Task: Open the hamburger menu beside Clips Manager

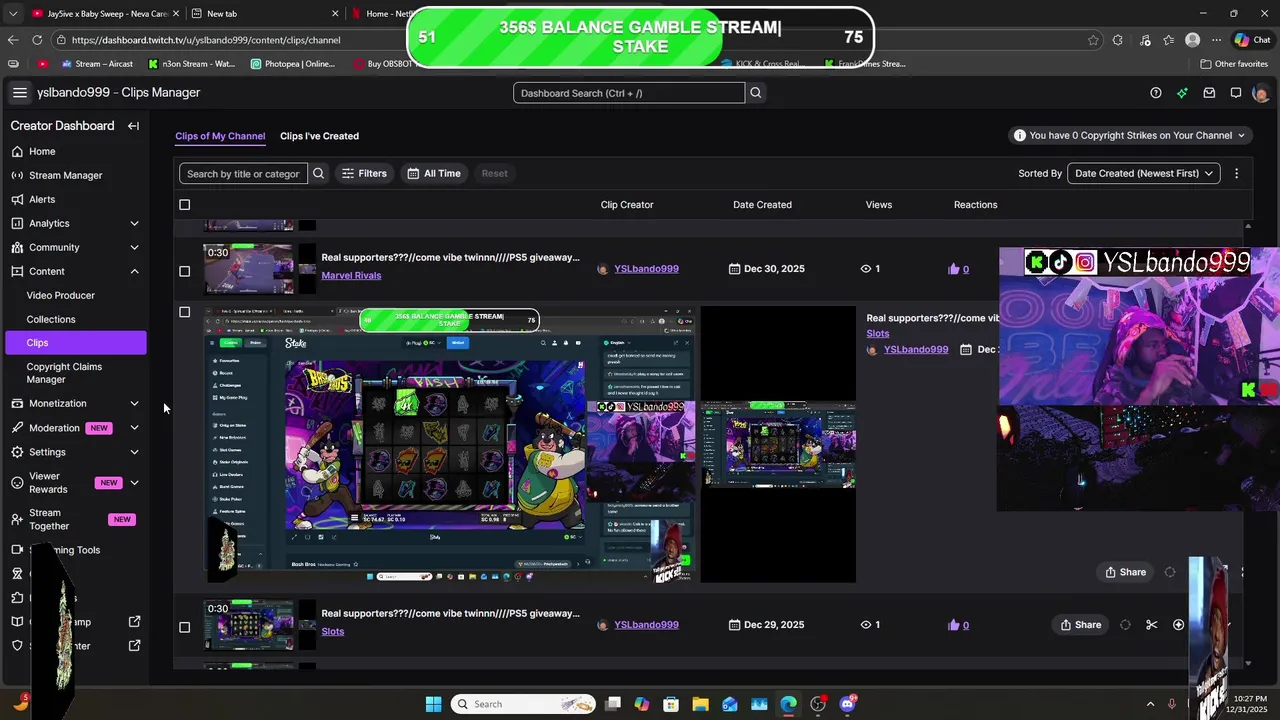Action: [x=19, y=92]
